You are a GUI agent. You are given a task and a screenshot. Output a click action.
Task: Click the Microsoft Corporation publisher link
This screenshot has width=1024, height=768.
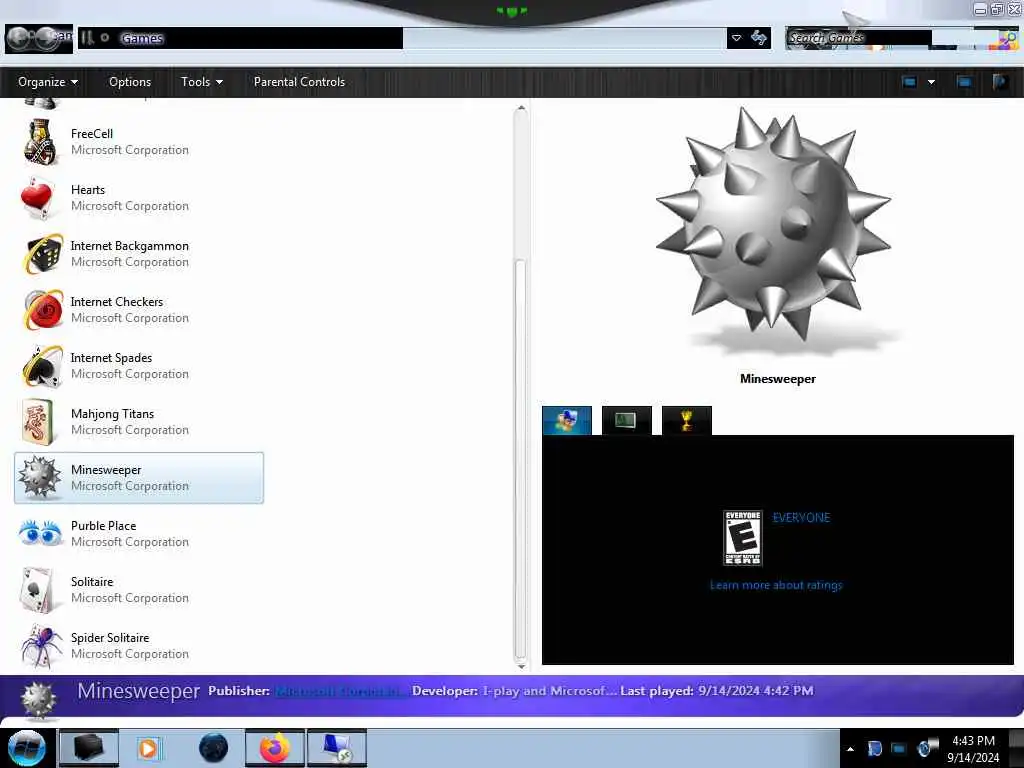341,691
